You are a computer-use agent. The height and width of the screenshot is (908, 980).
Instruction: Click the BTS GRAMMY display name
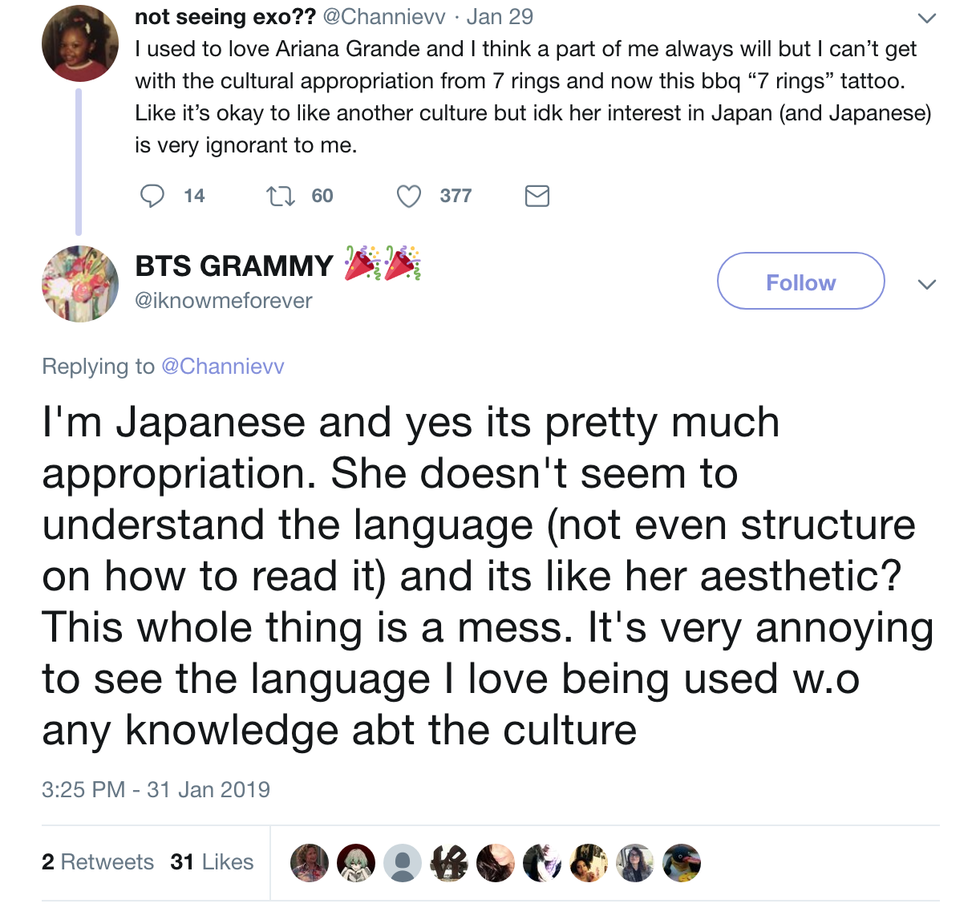click(234, 266)
